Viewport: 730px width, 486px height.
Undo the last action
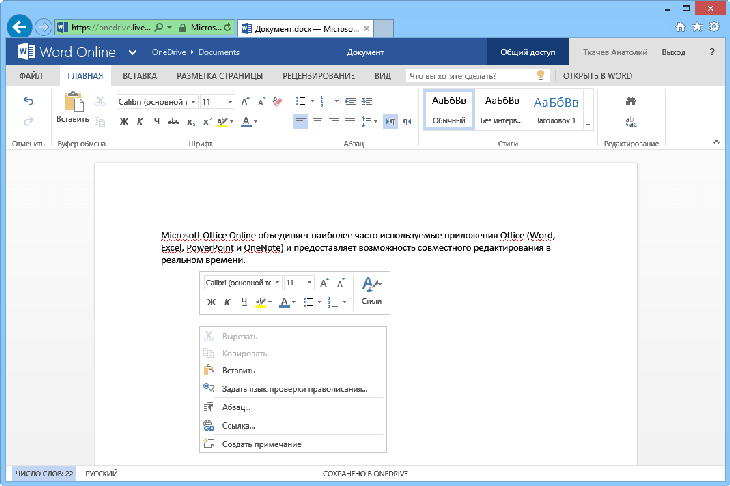[x=28, y=101]
